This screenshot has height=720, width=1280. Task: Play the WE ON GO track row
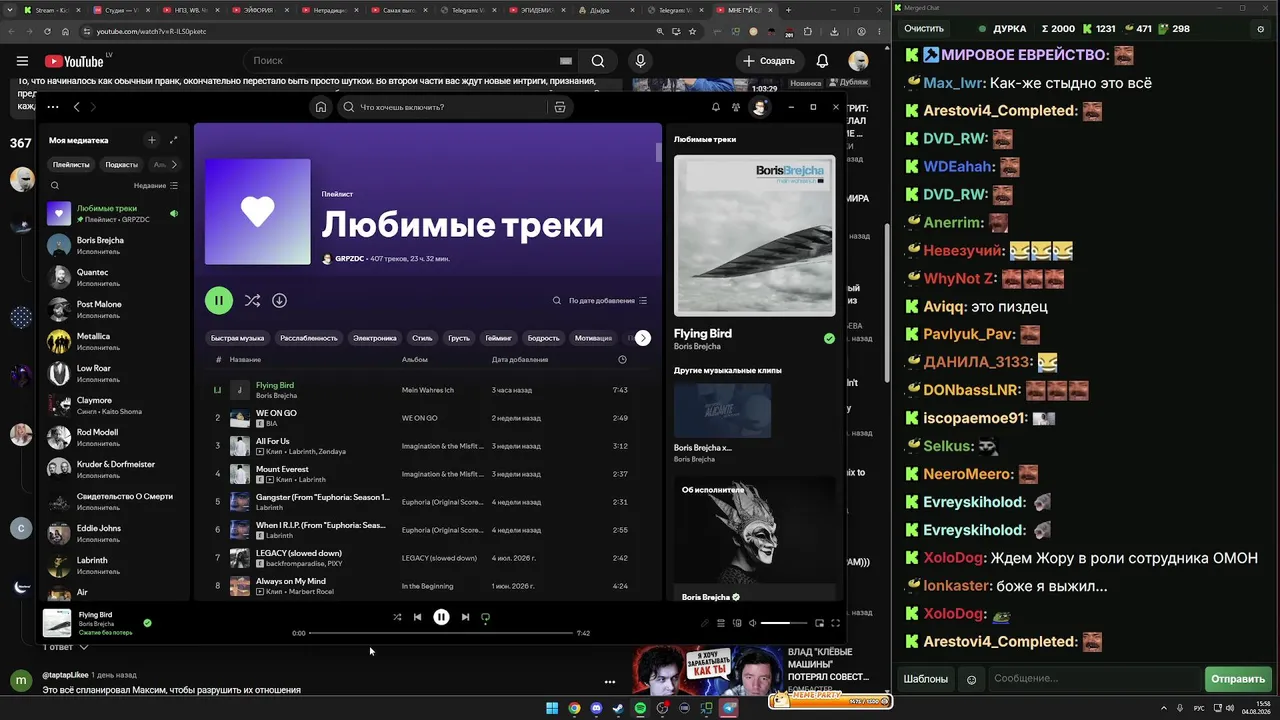tap(428, 418)
